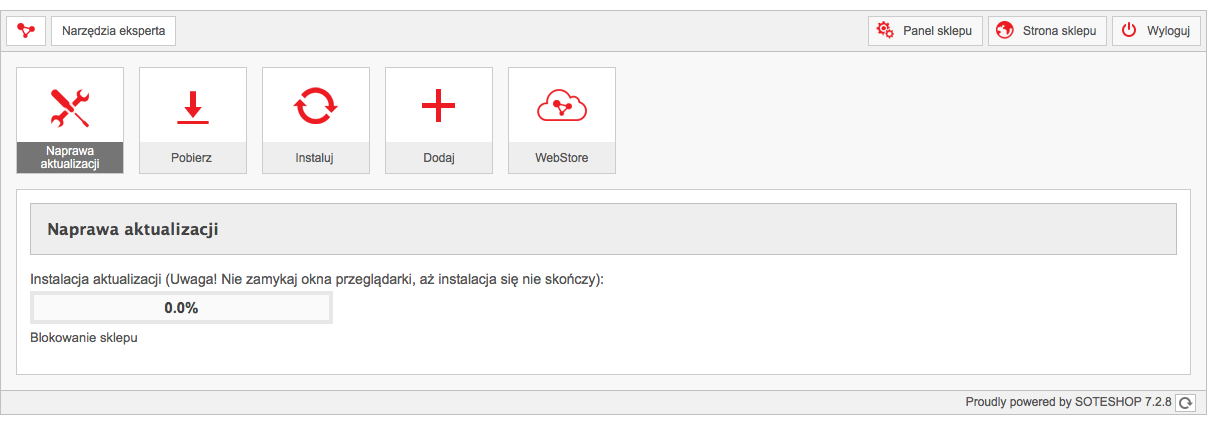Click the Blokowanie sklepu status text
The width and height of the screenshot is (1207, 446).
point(84,338)
